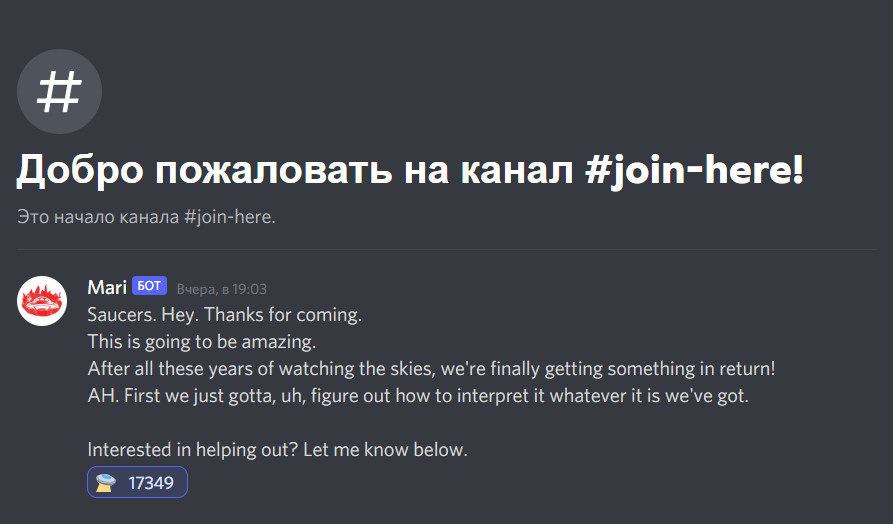The image size is (893, 524).
Task: Open profile via the Mari username
Action: click(107, 288)
